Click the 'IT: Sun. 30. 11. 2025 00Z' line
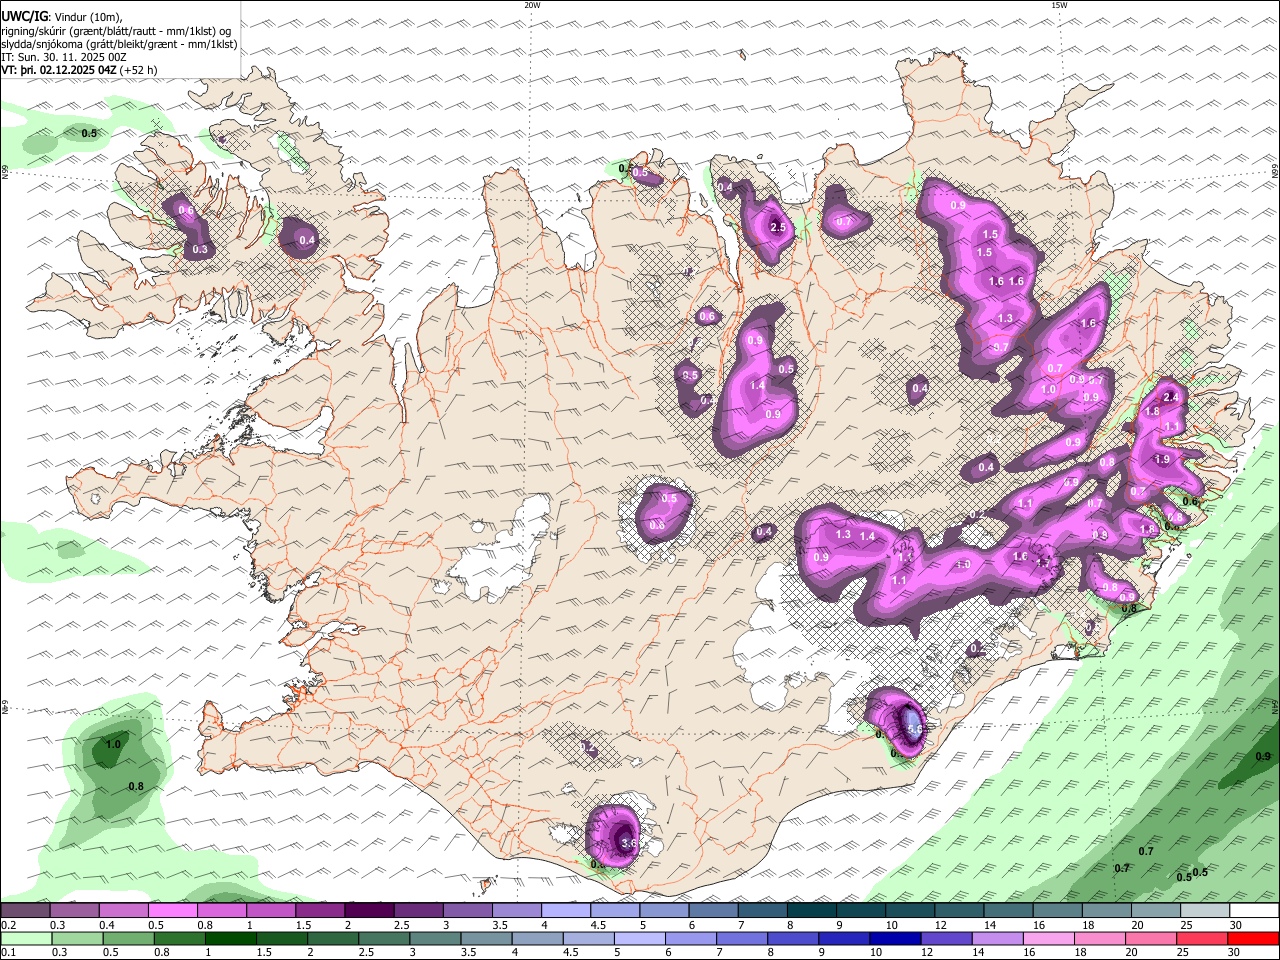 point(64,57)
